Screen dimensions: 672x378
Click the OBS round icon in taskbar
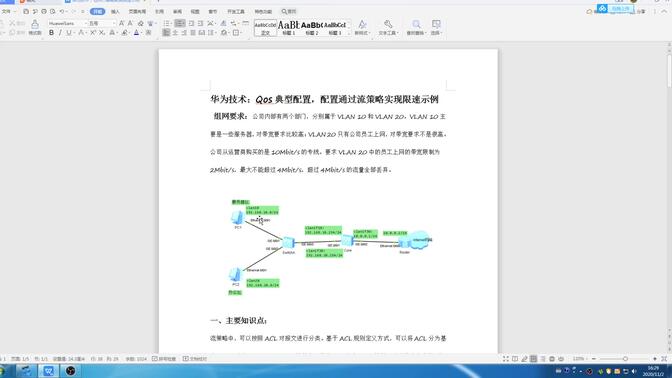click(x=71, y=371)
